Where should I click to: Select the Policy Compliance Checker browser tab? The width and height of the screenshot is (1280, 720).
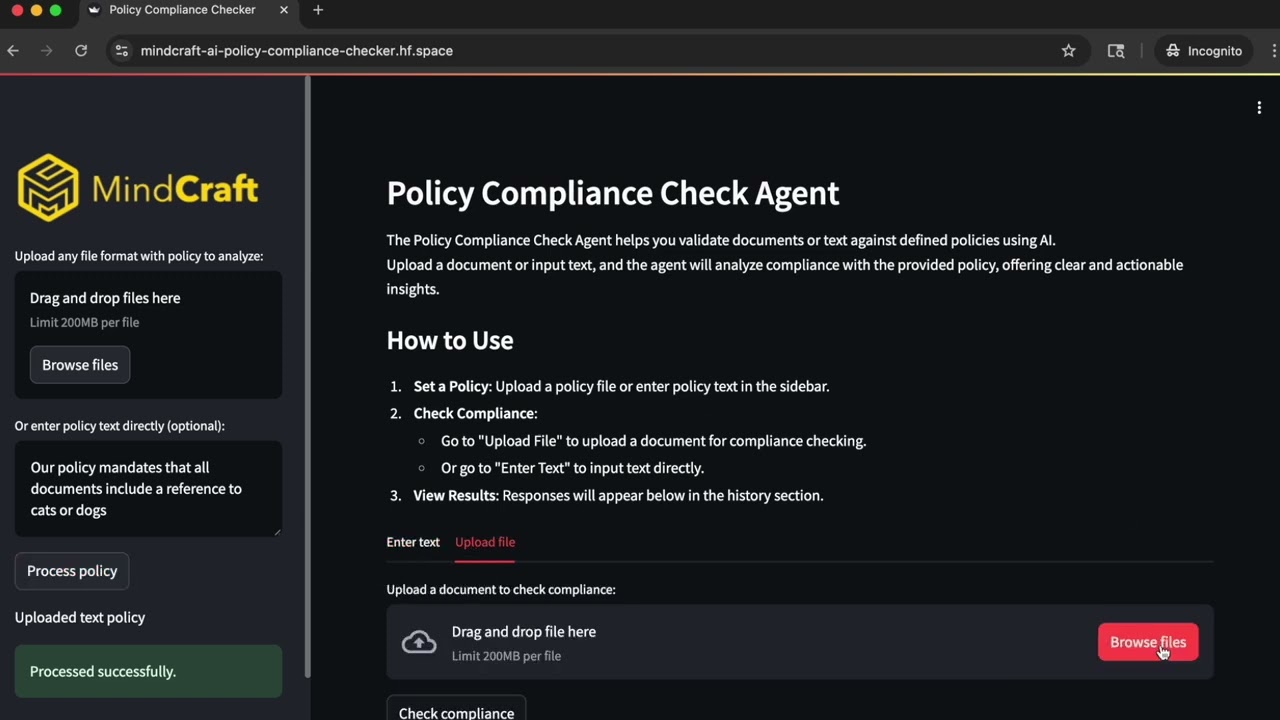coord(182,10)
